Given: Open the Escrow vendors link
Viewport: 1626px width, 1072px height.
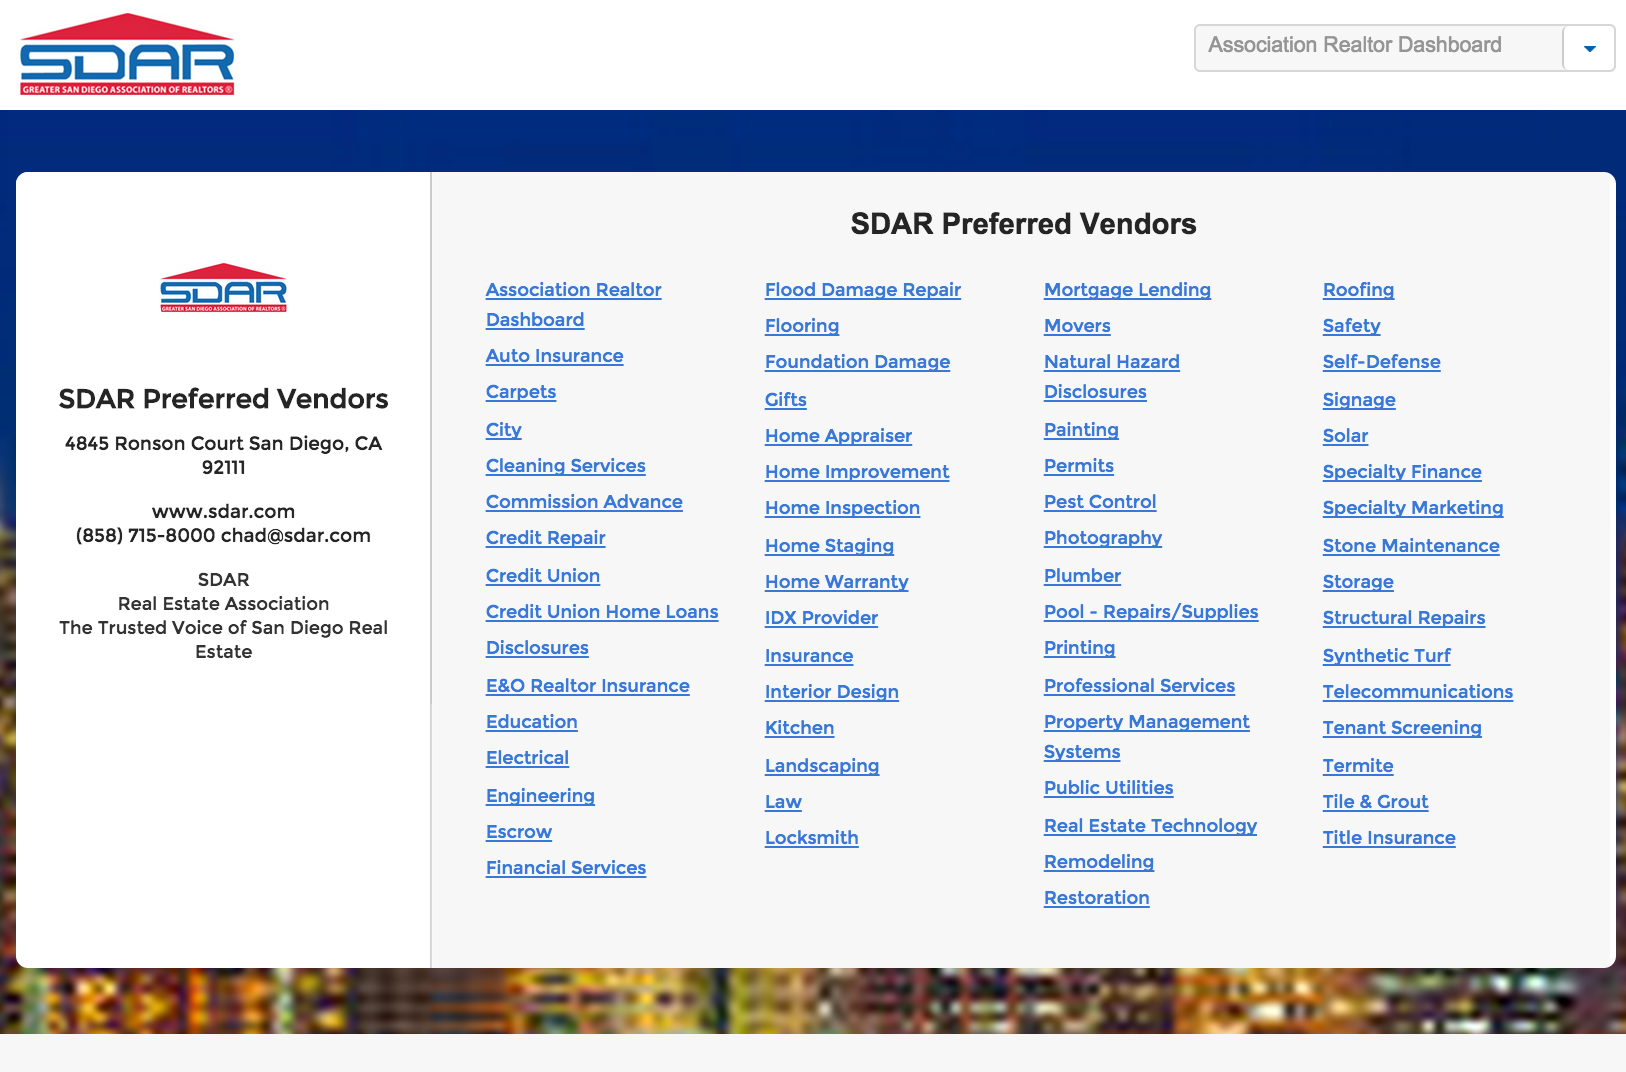Looking at the screenshot, I should click(518, 832).
